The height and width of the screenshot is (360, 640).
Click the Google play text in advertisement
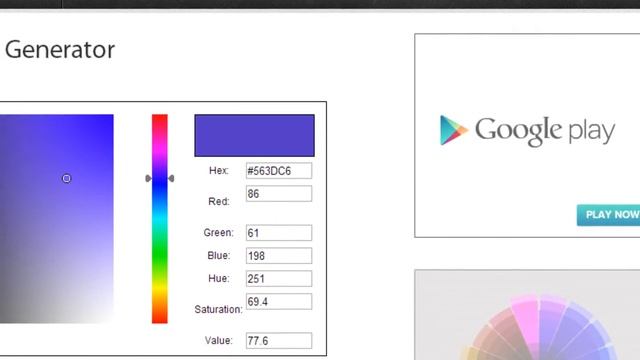coord(545,131)
